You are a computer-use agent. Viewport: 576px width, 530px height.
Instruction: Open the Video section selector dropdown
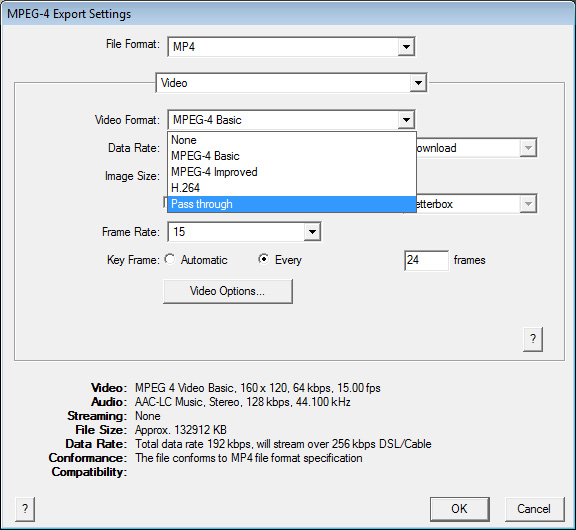point(291,83)
